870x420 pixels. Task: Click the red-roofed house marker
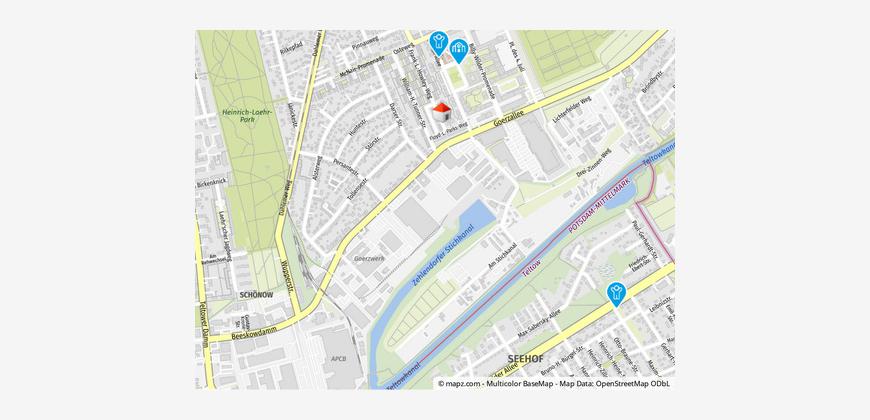[x=441, y=112]
